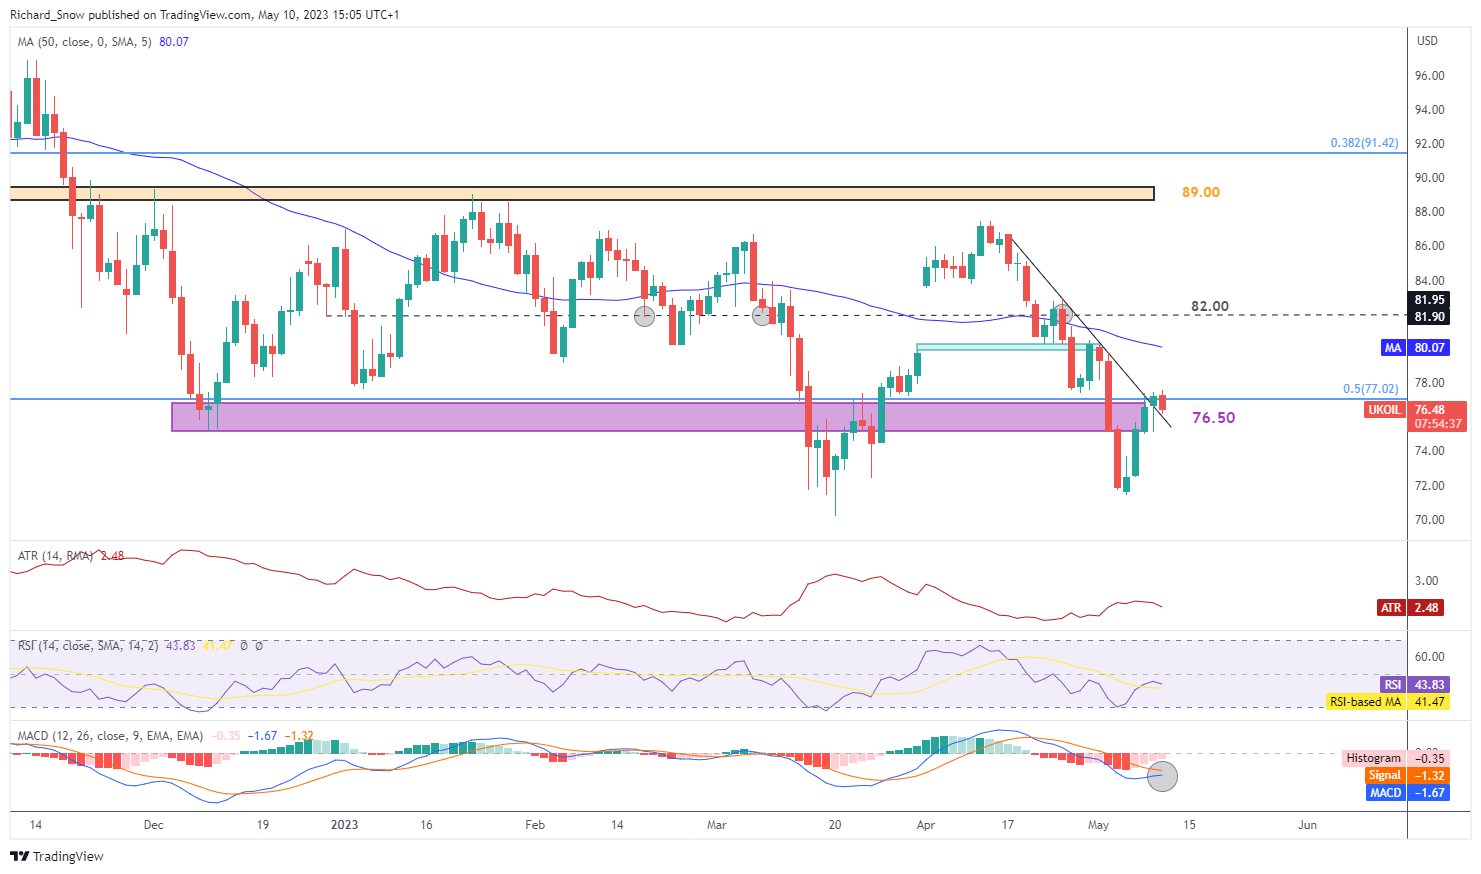Screen dimensions: 1481x874
Task: Click the 76.50 support zone label
Action: 1213,418
